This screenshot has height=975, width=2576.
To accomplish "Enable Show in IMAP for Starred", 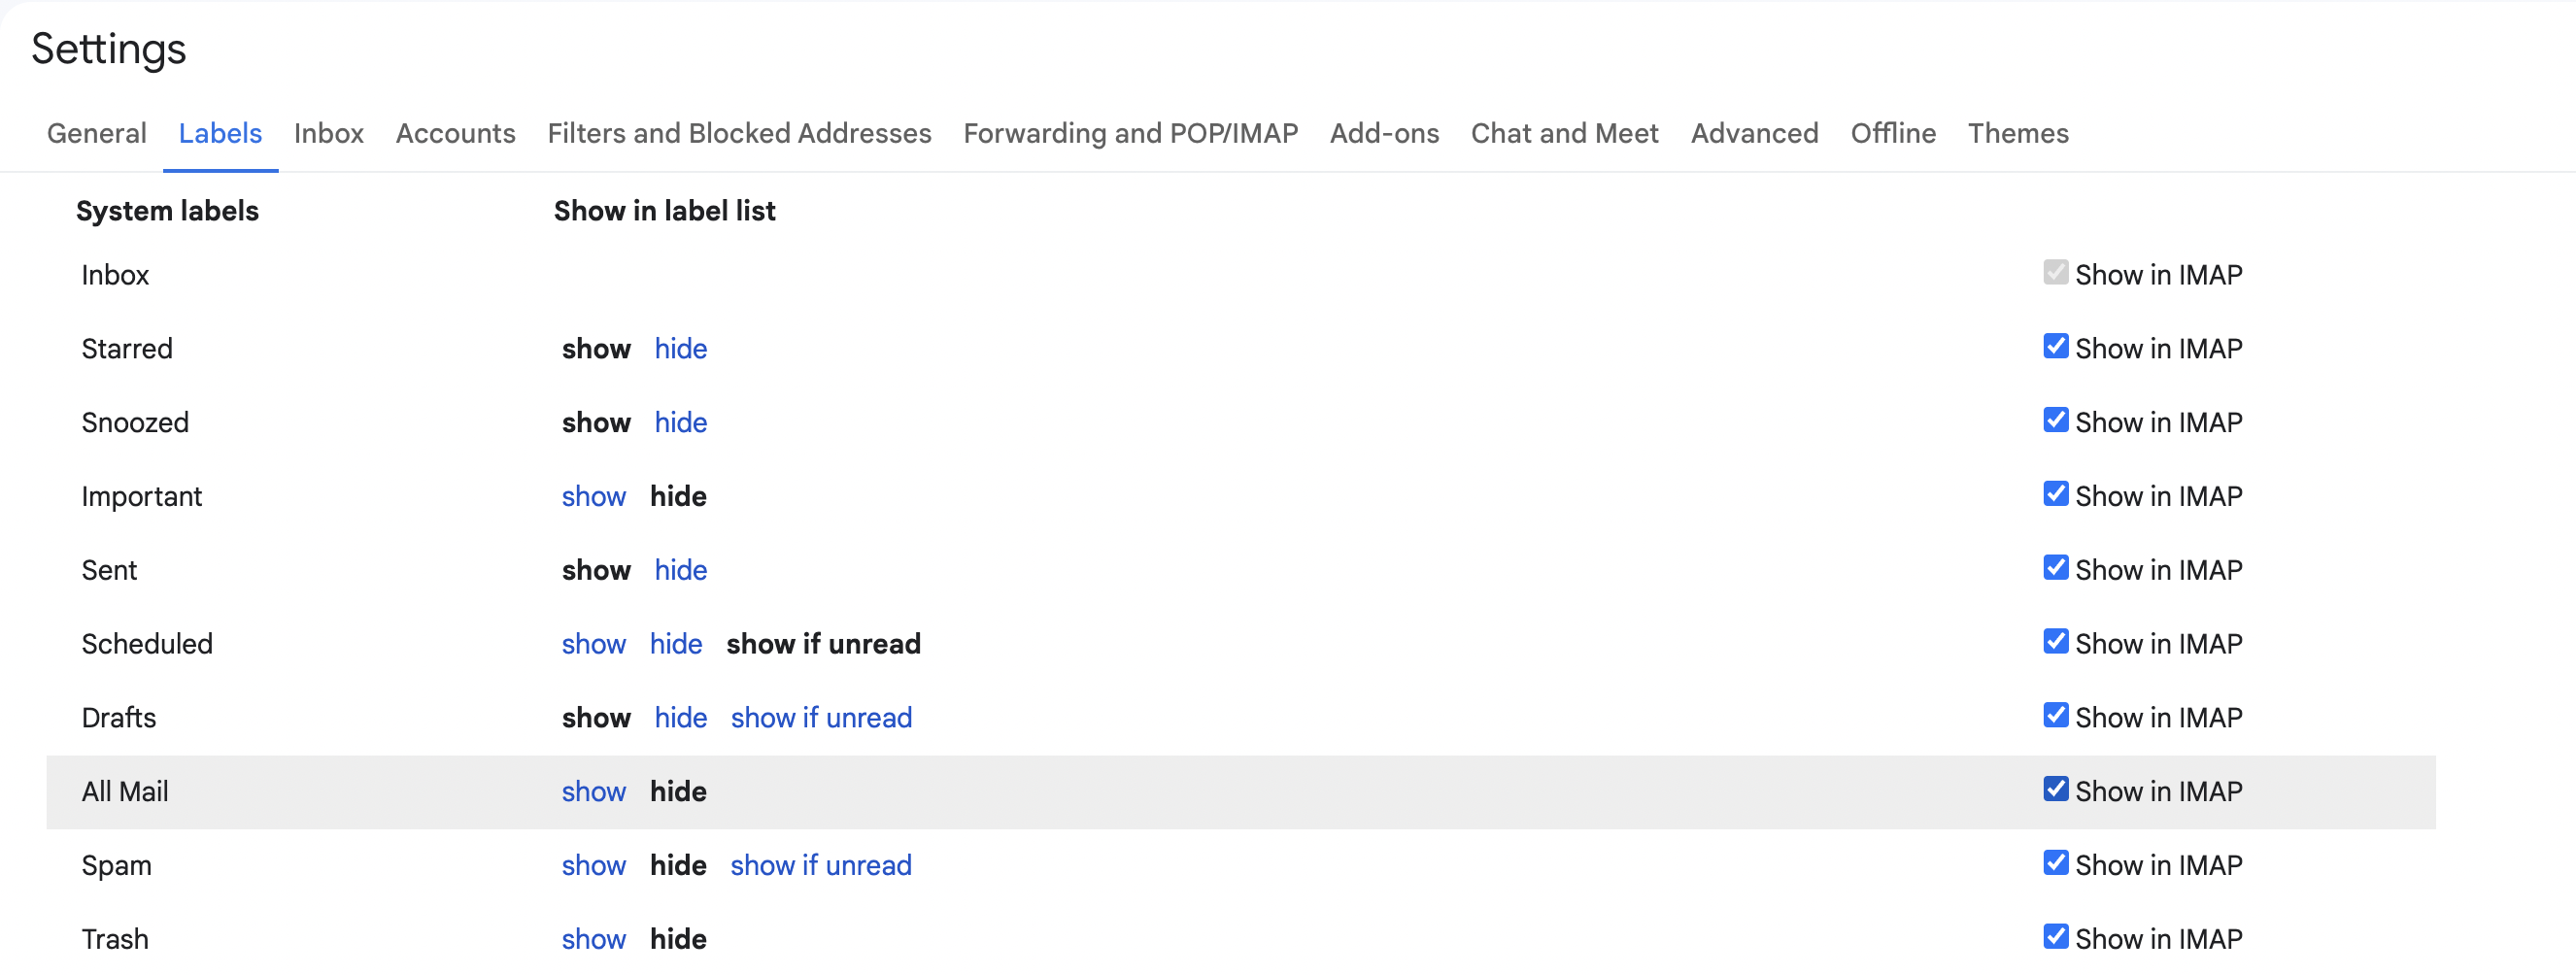I will tap(2055, 346).
